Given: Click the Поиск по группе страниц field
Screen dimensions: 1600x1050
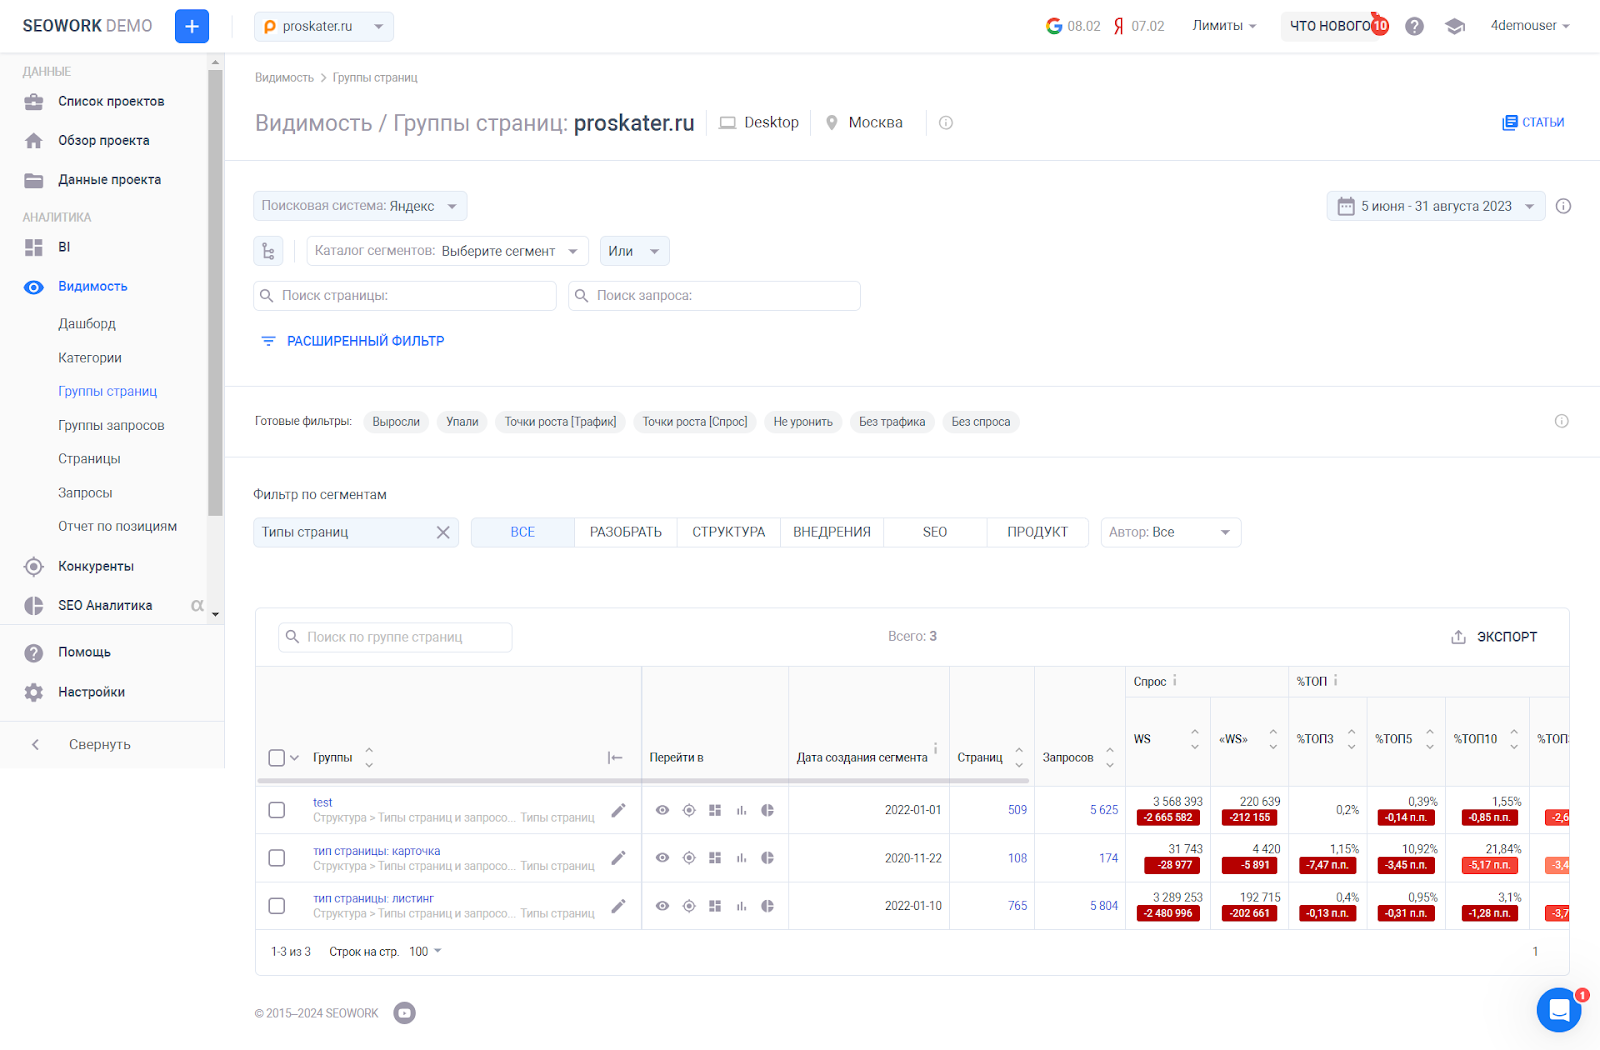Looking at the screenshot, I should pyautogui.click(x=395, y=637).
